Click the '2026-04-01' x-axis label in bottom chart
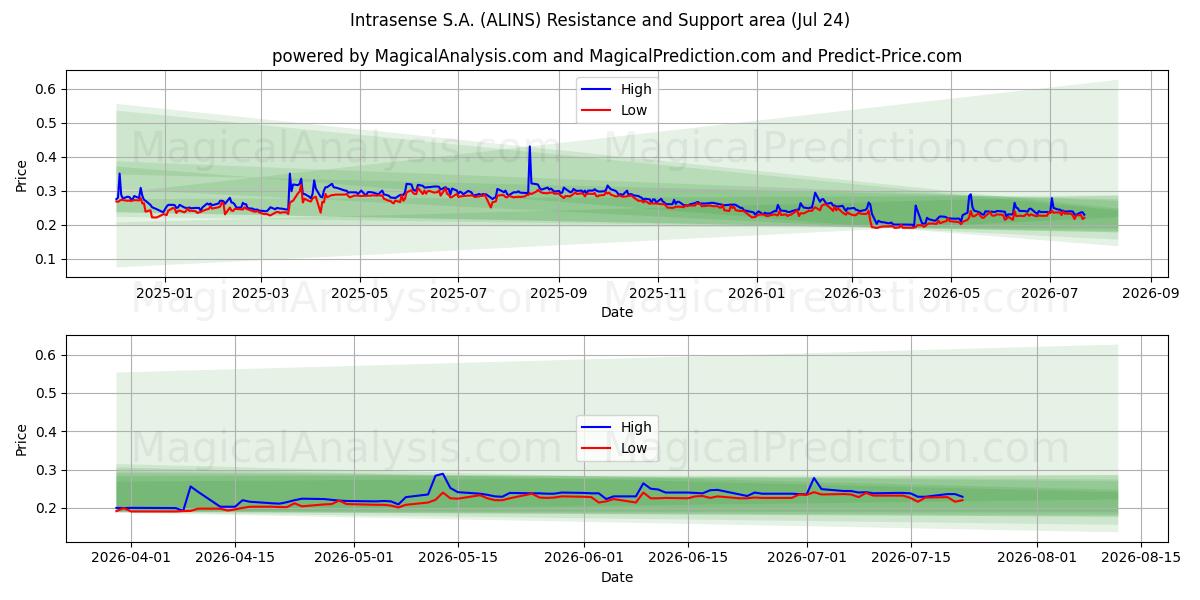1200x600 pixels. pos(131,558)
